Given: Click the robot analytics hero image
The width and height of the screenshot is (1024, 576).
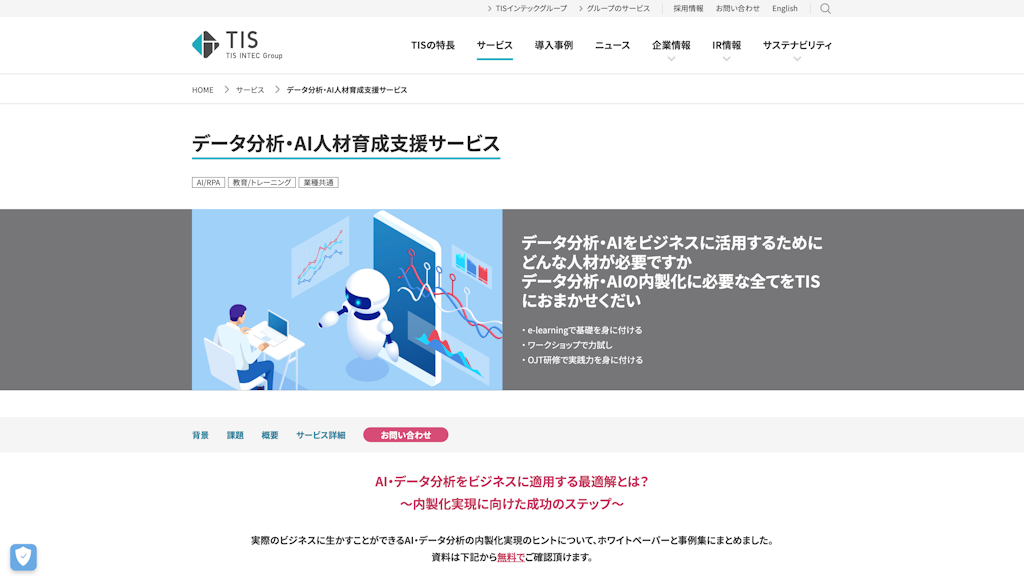Looking at the screenshot, I should (347, 300).
